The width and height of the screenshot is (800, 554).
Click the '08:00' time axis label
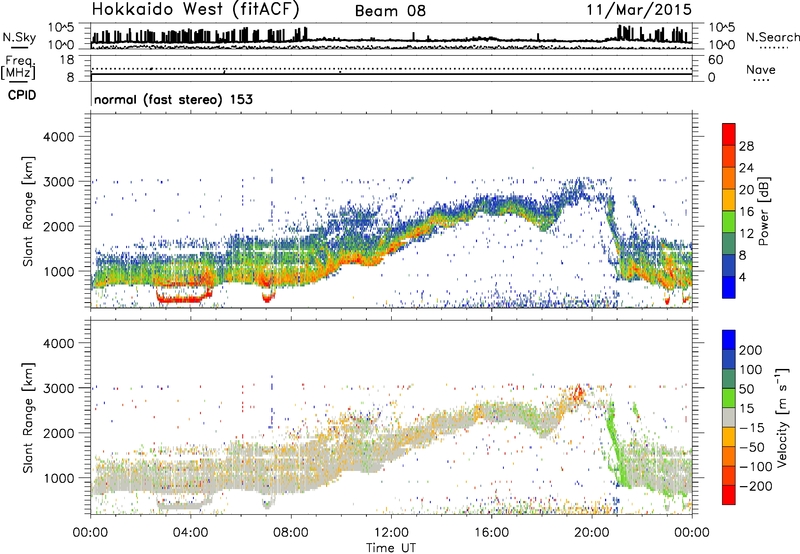(x=290, y=533)
